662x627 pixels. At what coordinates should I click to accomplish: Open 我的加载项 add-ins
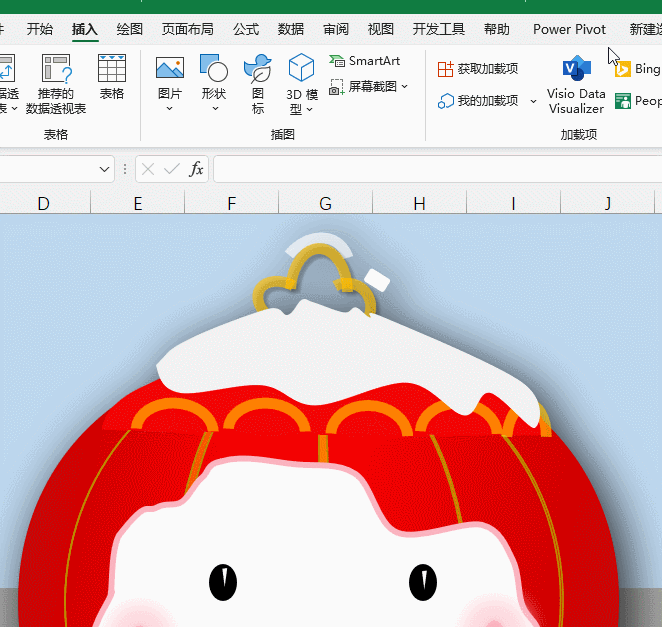point(478,101)
